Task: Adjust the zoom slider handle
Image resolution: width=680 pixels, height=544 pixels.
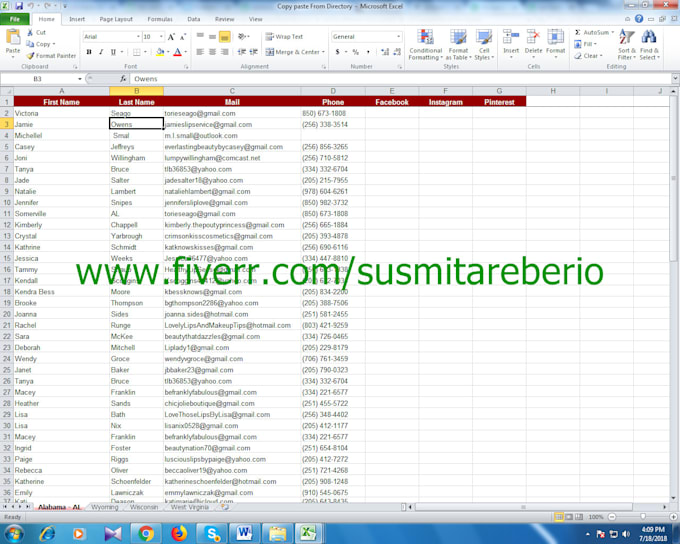Action: (643, 517)
